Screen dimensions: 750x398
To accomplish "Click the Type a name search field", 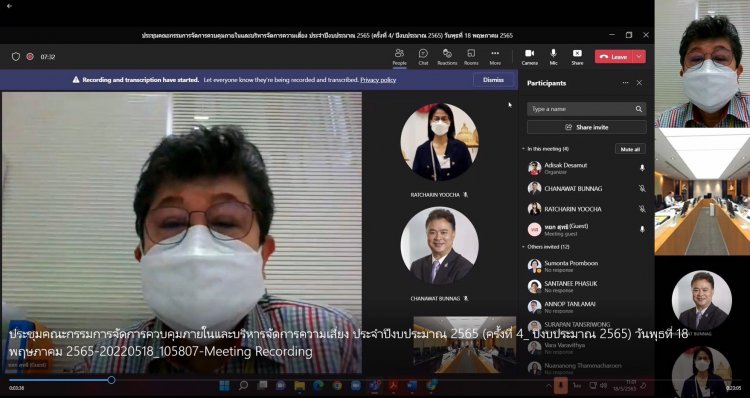I will [586, 109].
